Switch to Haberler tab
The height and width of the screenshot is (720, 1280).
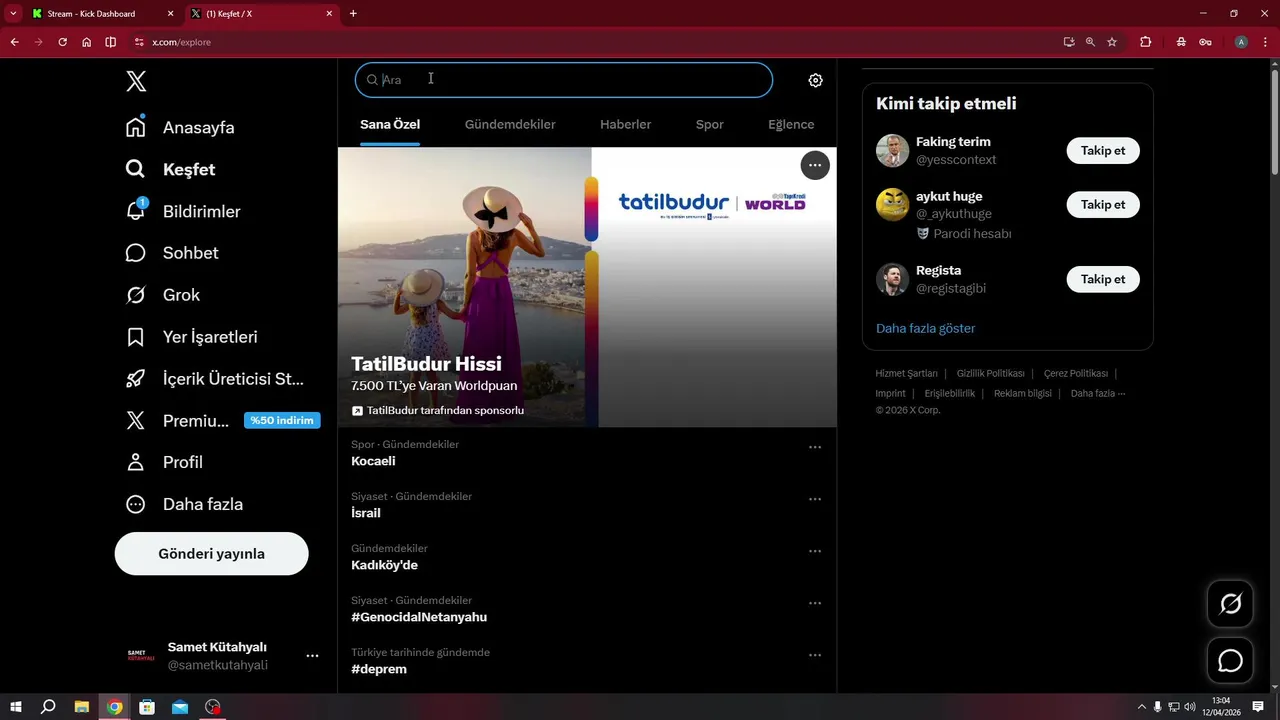pos(626,125)
